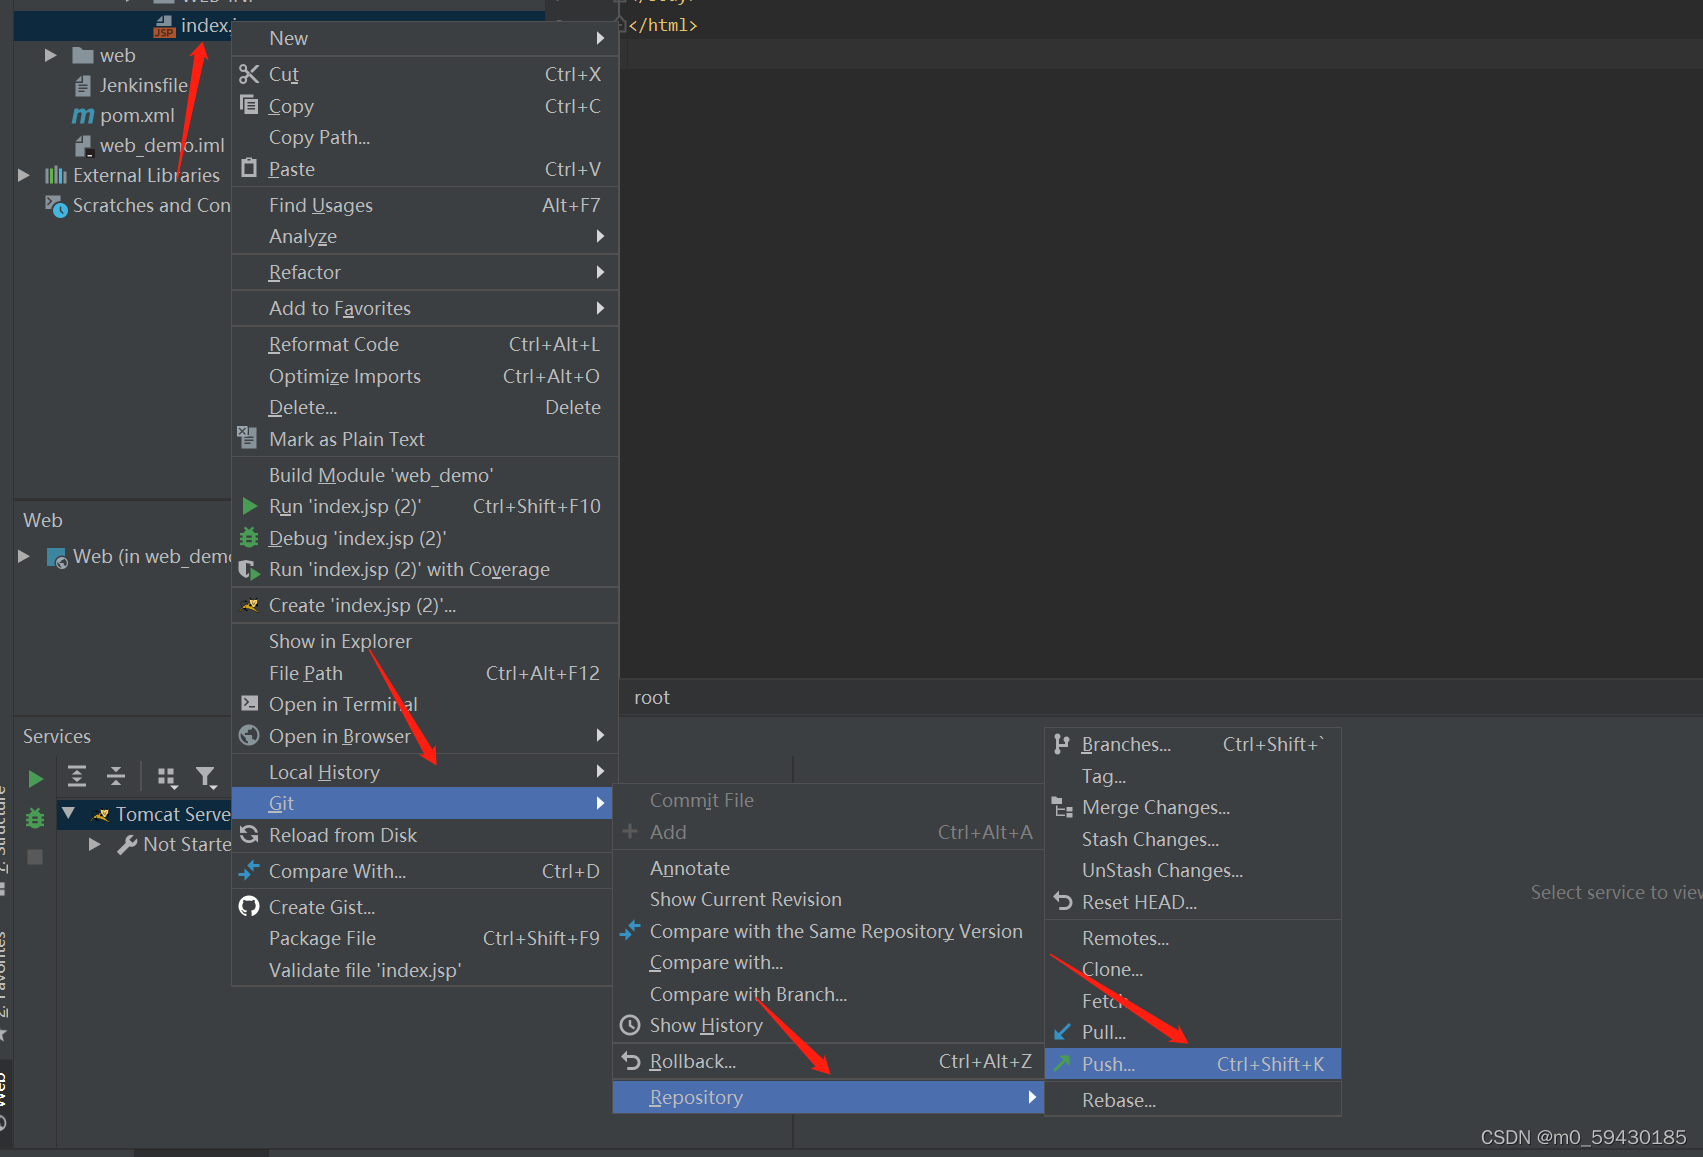Choose Compare with Branch...
Image resolution: width=1703 pixels, height=1157 pixels.
pyautogui.click(x=828, y=994)
